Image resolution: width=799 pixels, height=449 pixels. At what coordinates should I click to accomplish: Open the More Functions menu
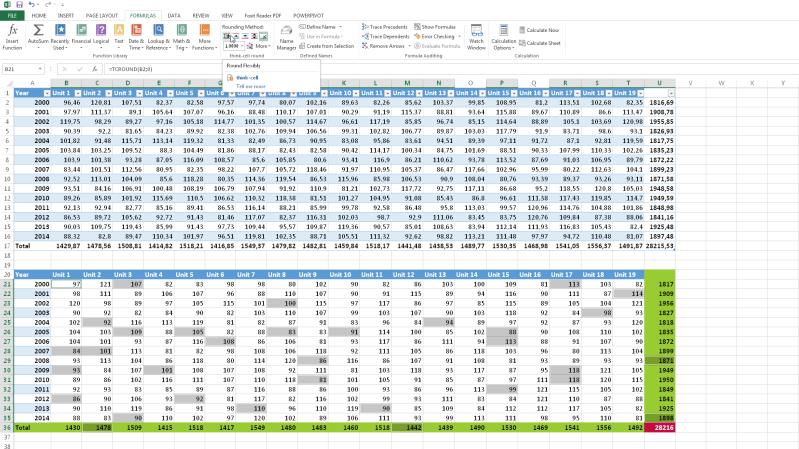(x=204, y=37)
